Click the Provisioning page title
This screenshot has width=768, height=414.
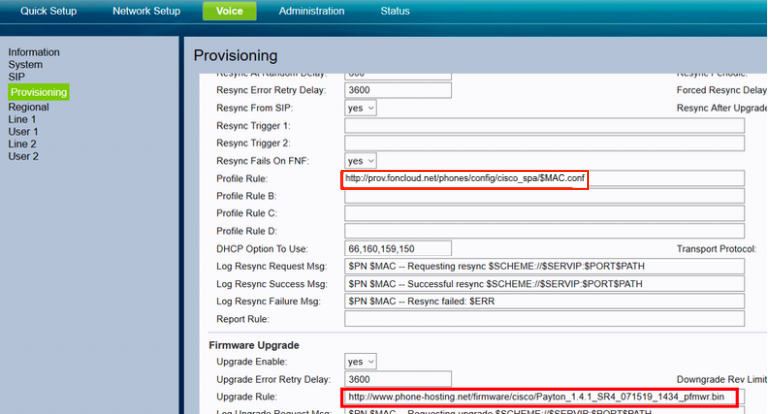236,55
